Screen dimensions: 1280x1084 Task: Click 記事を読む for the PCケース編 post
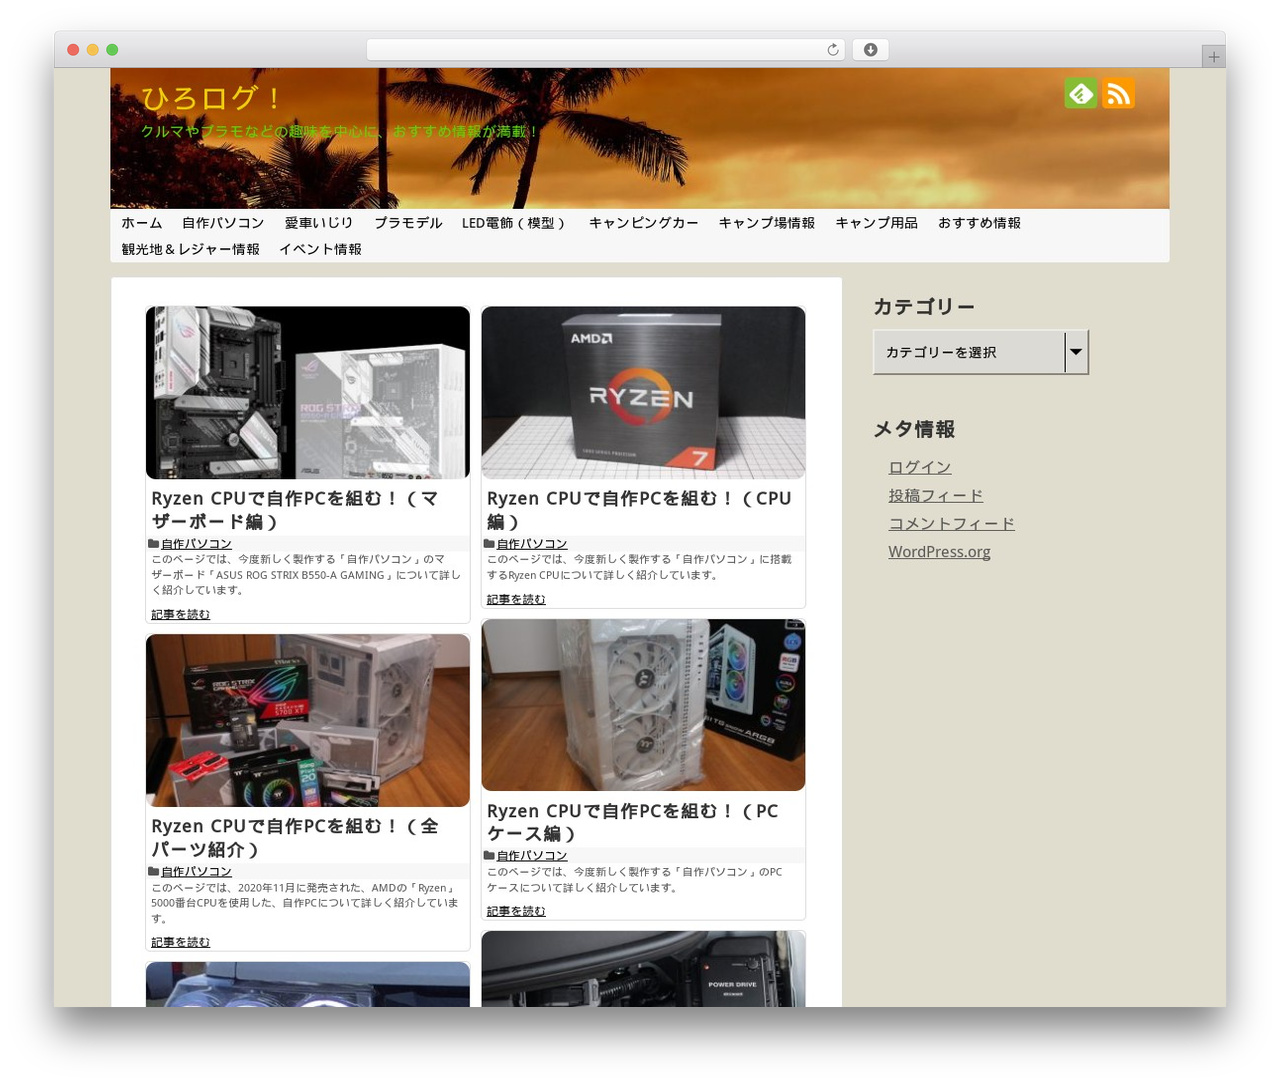click(x=516, y=911)
